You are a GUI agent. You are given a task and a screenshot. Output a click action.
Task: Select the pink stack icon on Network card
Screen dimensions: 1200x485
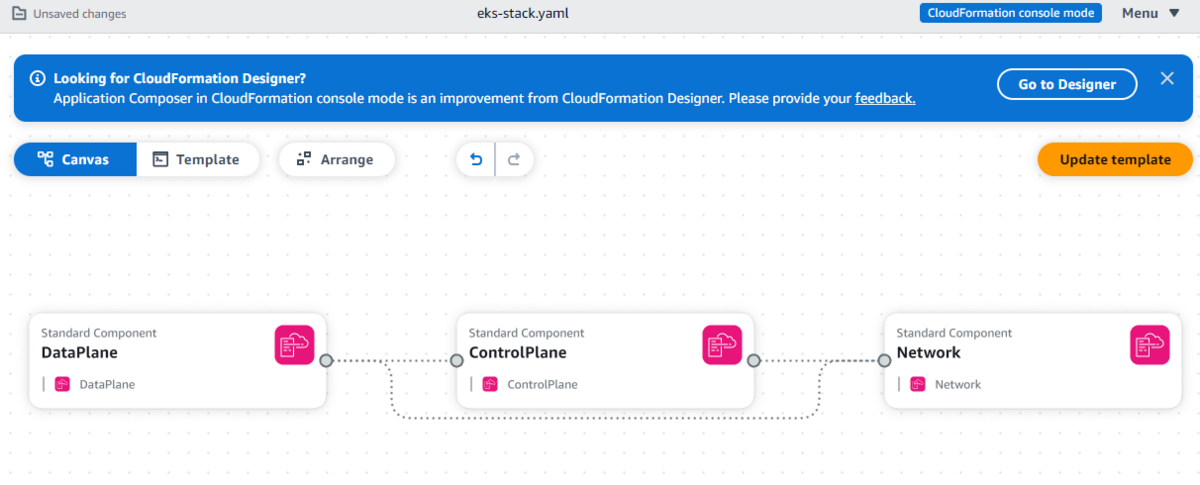(1150, 345)
